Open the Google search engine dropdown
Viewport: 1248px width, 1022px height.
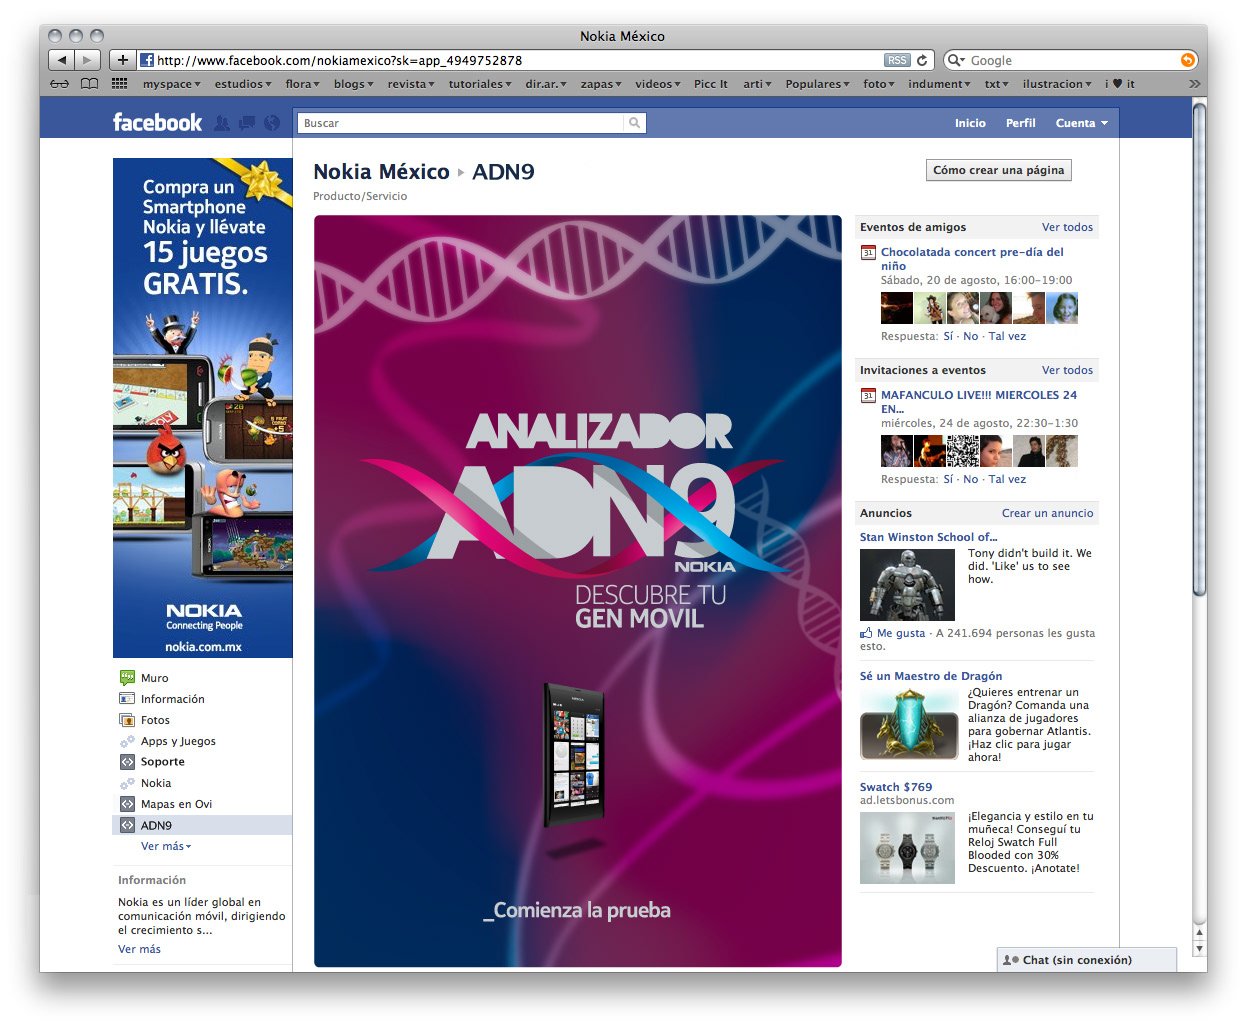[956, 60]
